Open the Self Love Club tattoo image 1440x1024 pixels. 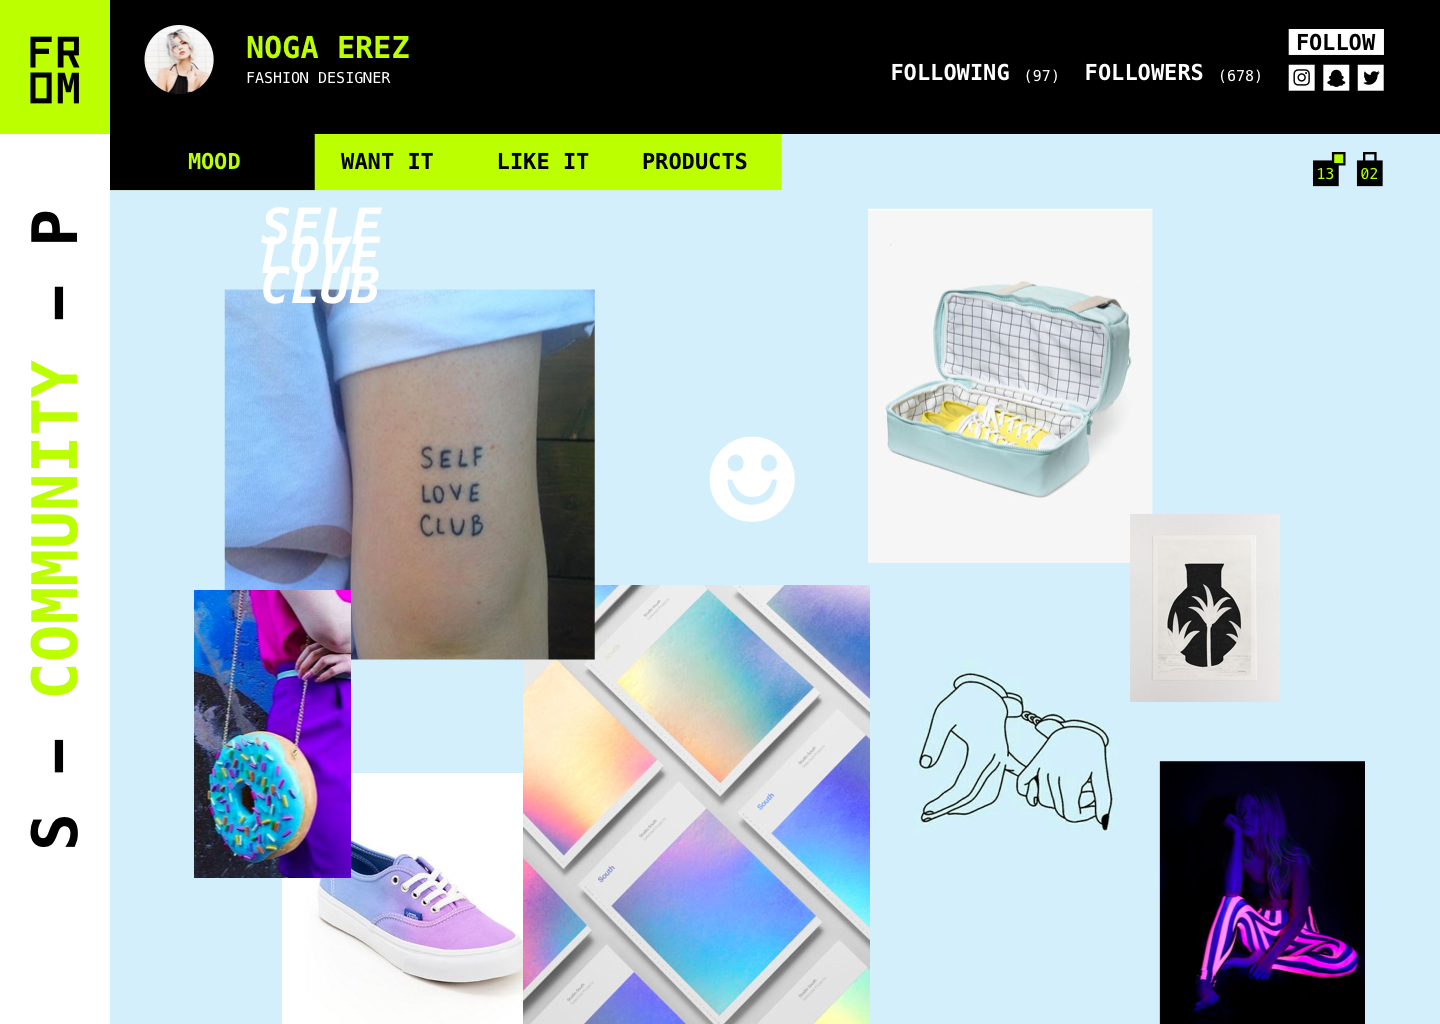coord(410,474)
